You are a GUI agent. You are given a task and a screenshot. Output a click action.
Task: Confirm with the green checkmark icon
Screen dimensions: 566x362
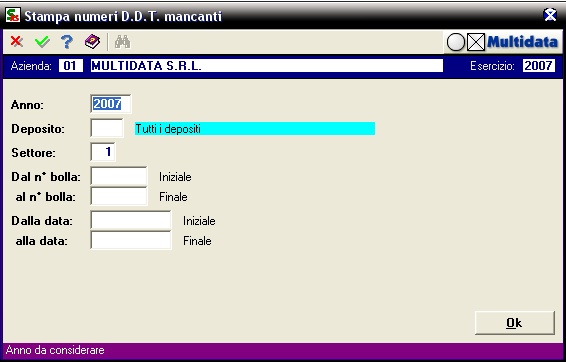[x=42, y=42]
